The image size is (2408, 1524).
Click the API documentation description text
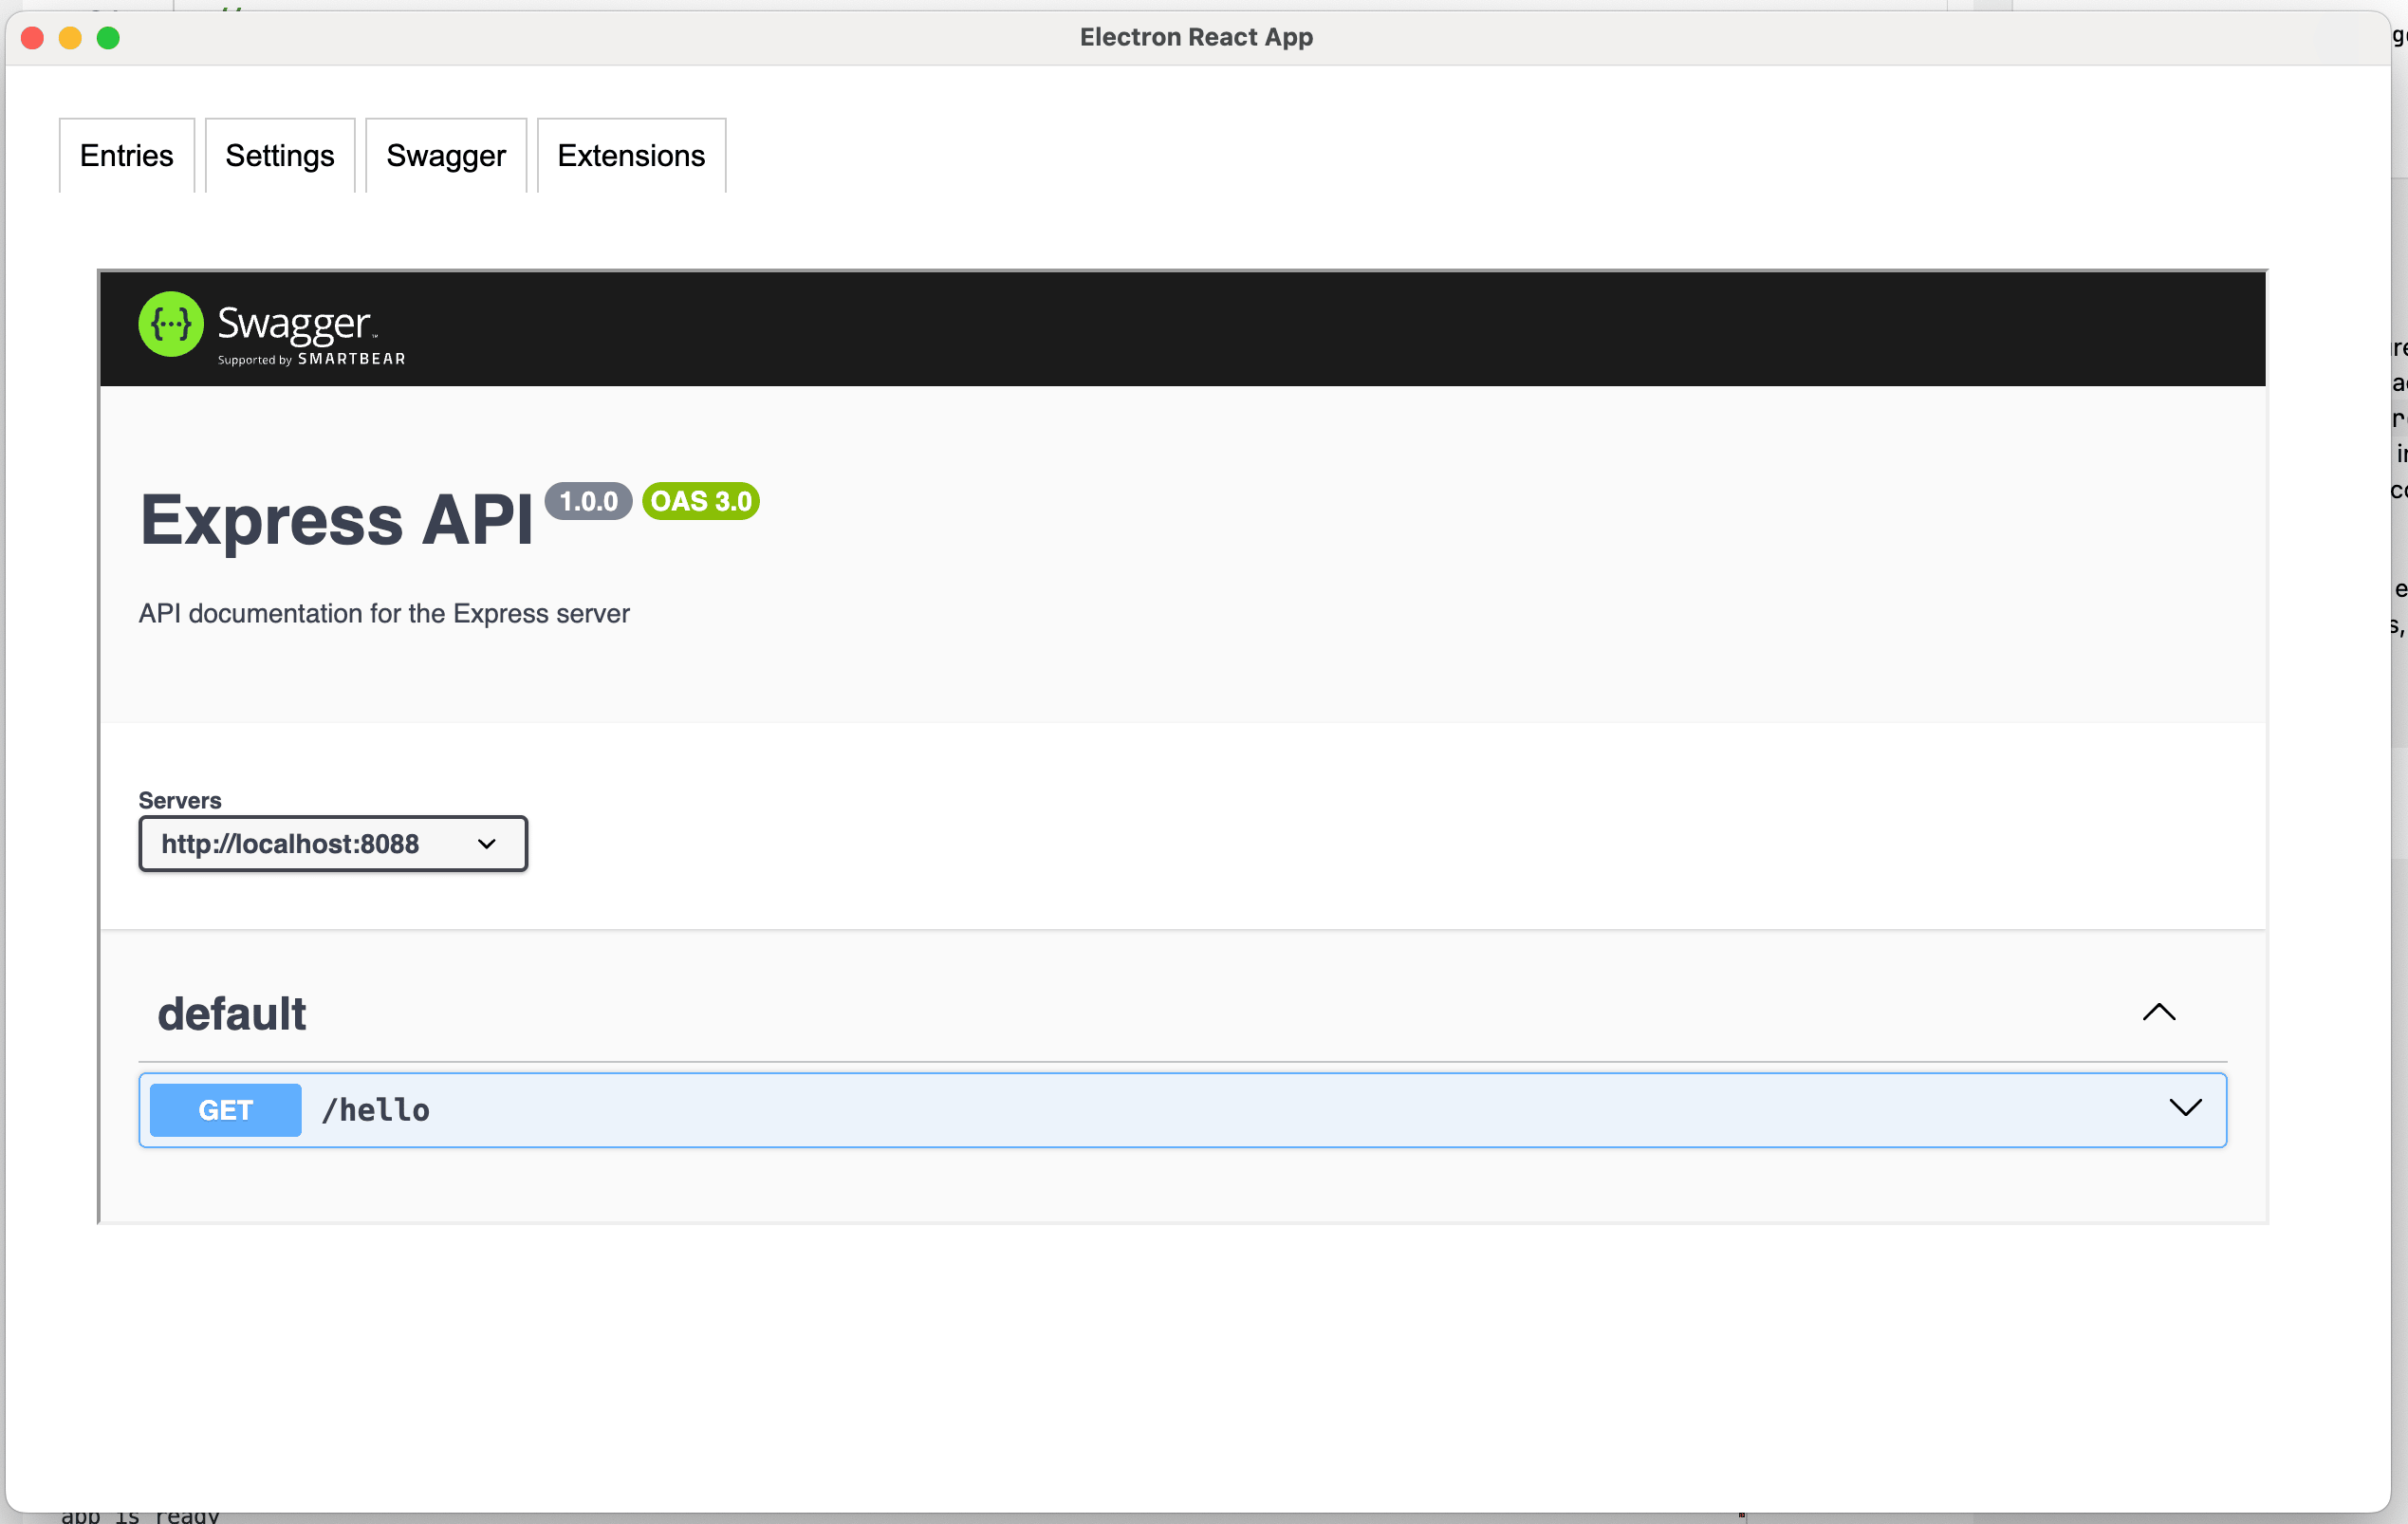(384, 613)
